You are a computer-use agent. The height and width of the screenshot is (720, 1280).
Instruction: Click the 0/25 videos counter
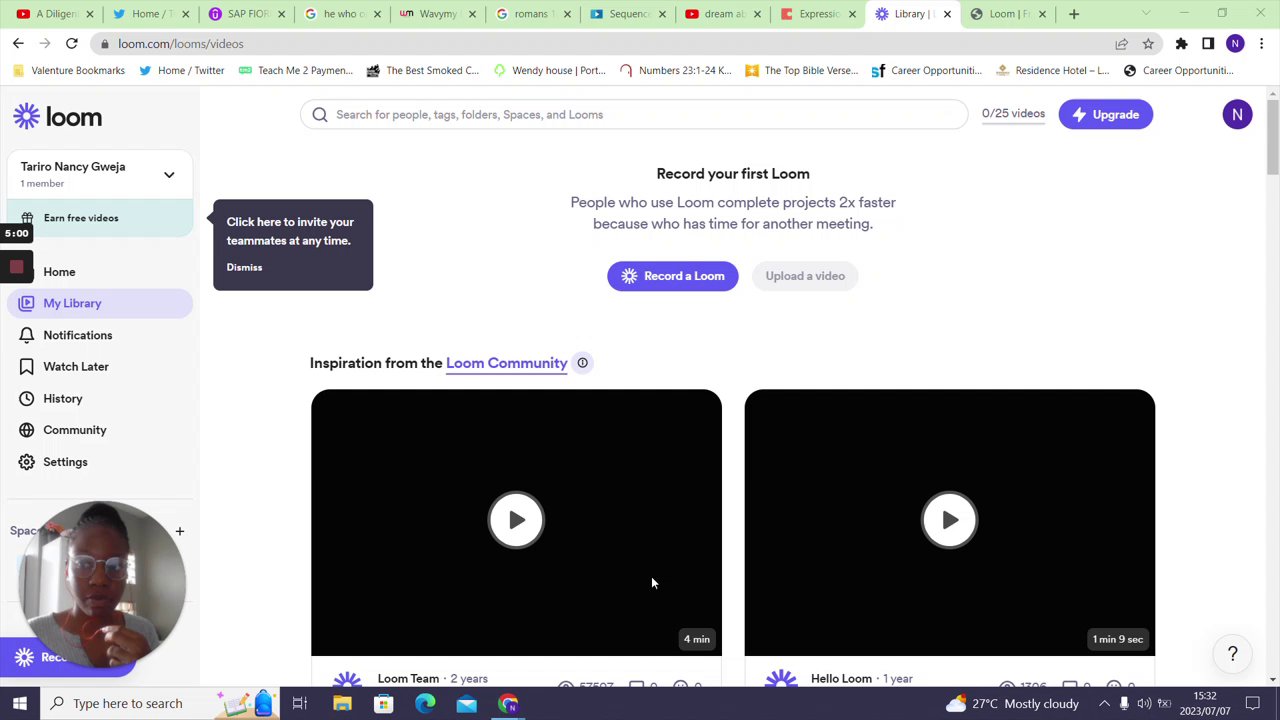point(1013,114)
